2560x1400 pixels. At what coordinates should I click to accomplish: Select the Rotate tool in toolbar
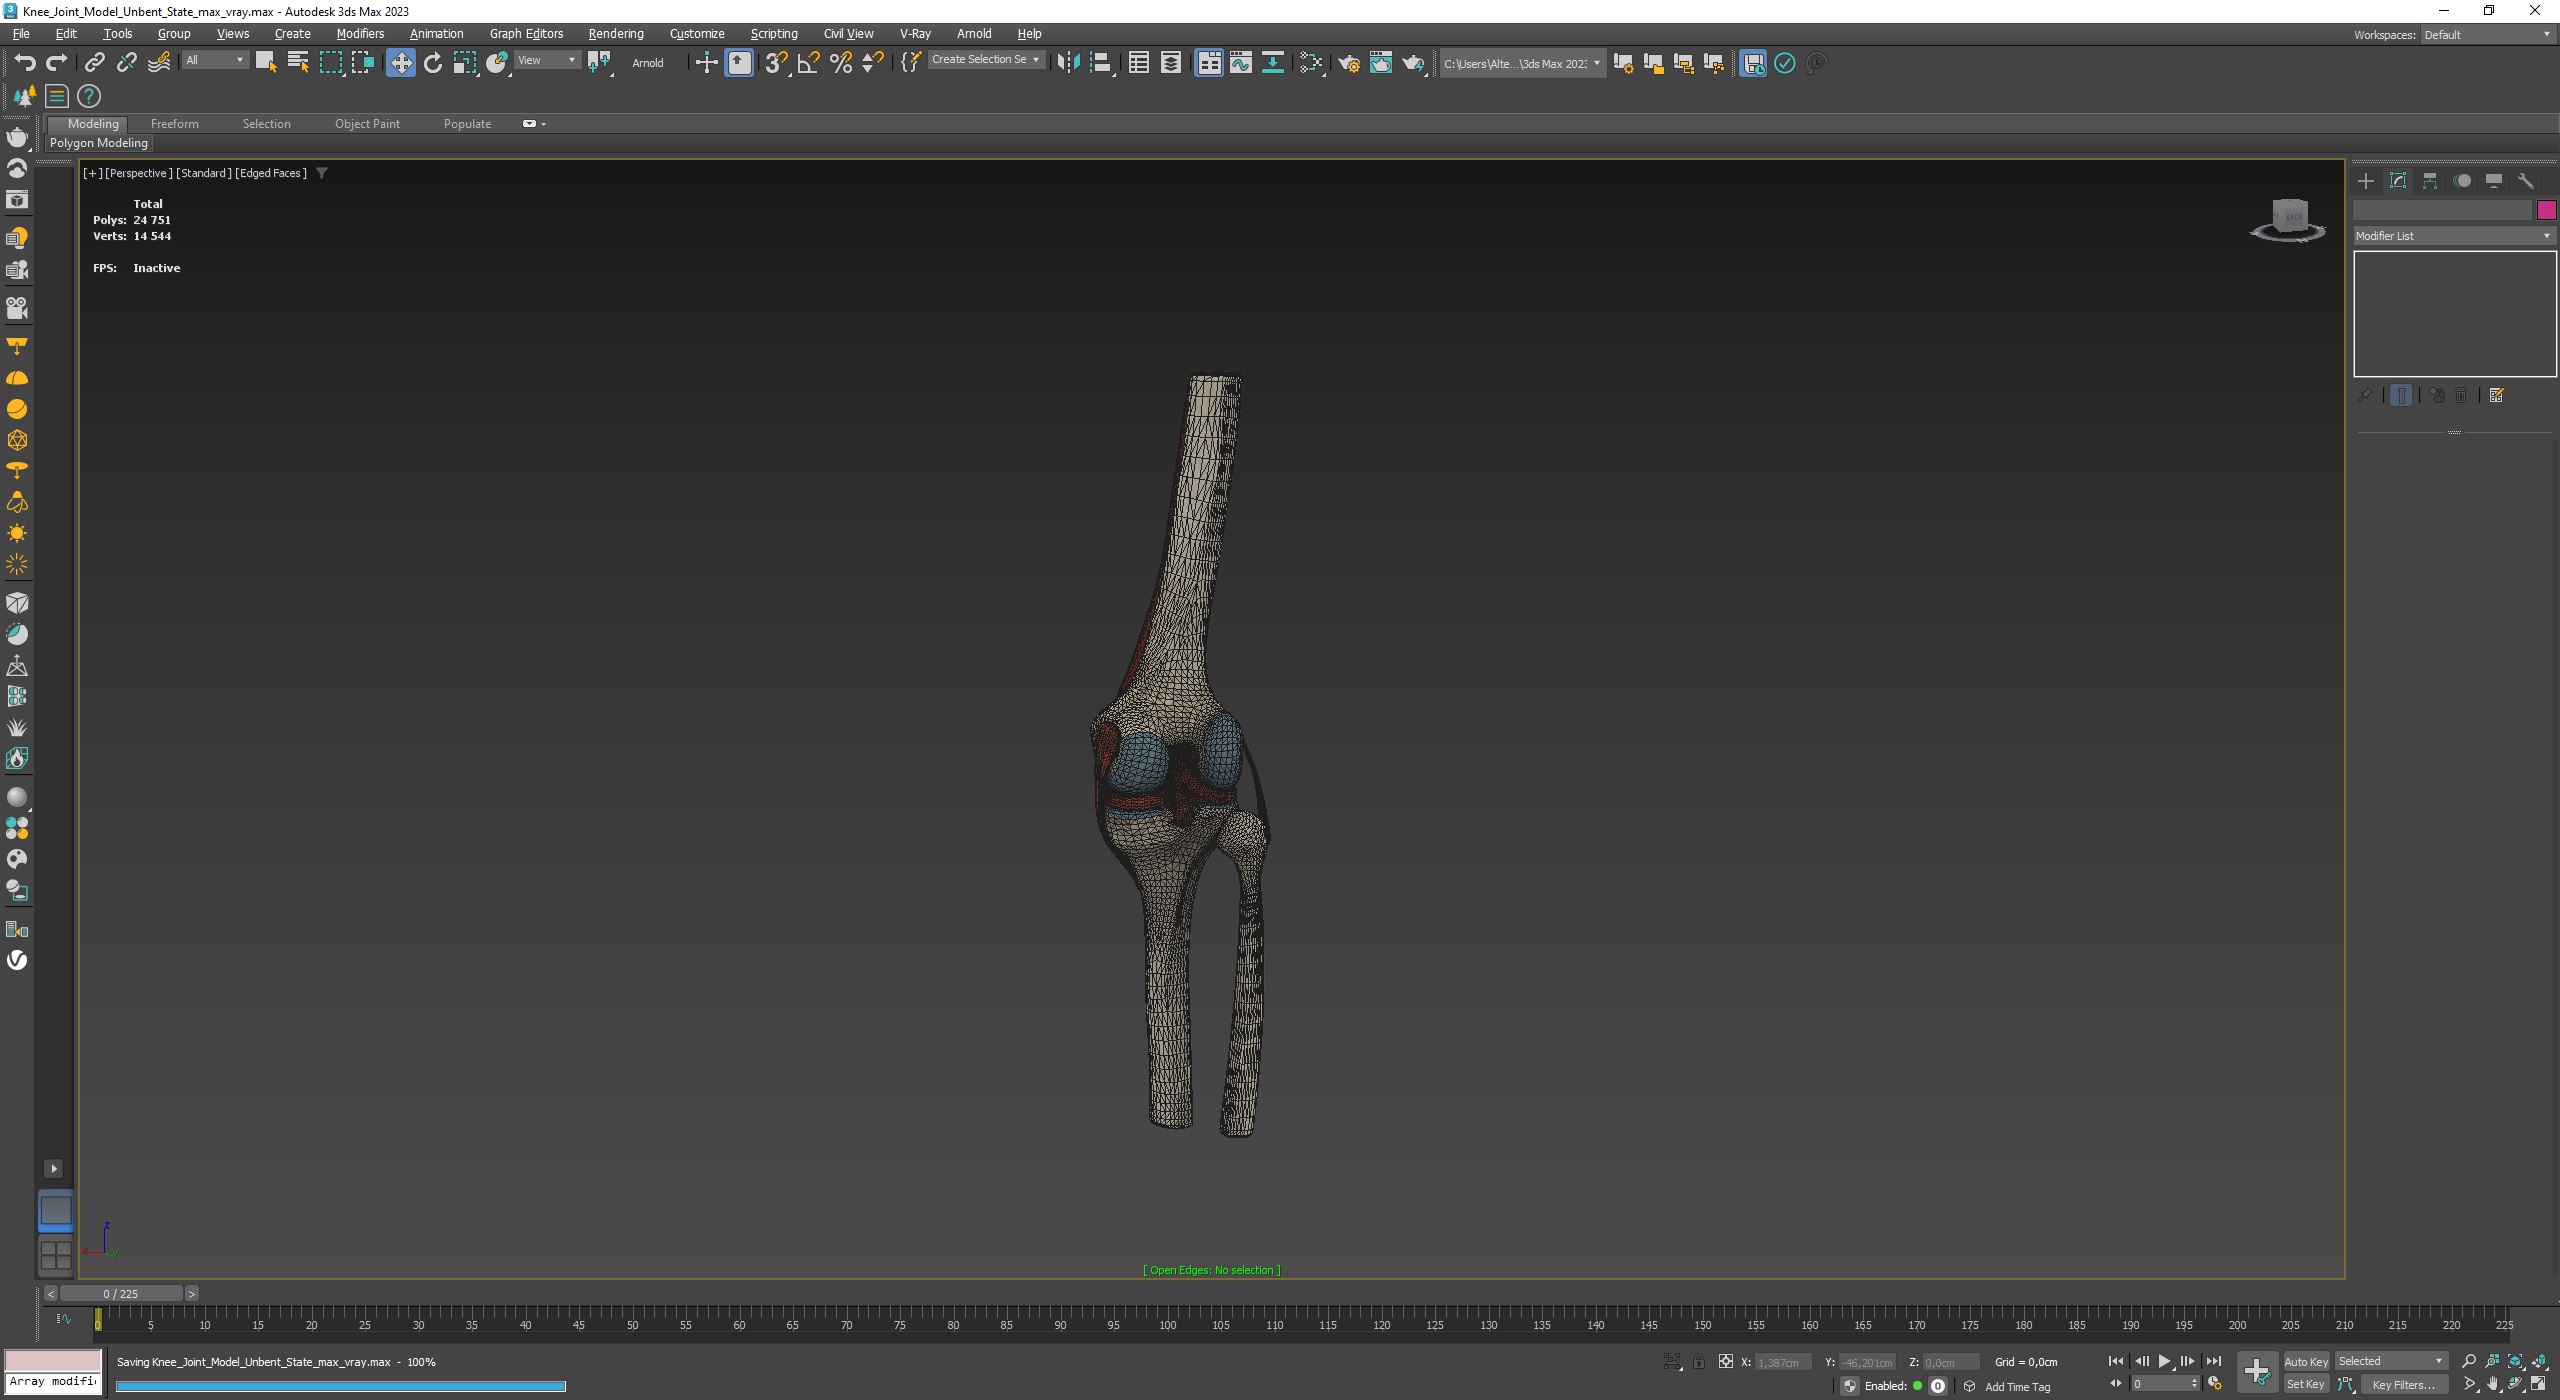[x=433, y=63]
